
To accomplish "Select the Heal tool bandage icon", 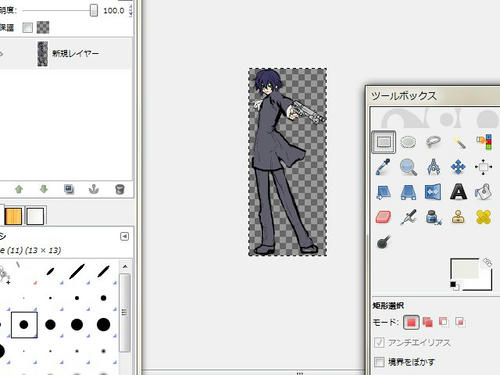I will pos(483,217).
